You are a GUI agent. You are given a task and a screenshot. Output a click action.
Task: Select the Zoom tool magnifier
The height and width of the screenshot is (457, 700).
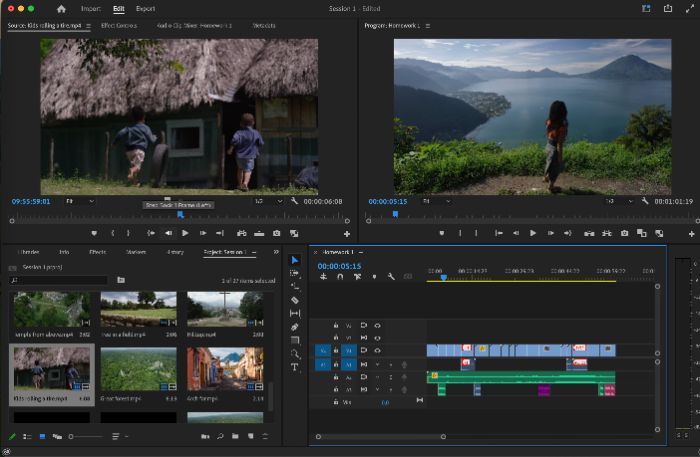tap(295, 354)
